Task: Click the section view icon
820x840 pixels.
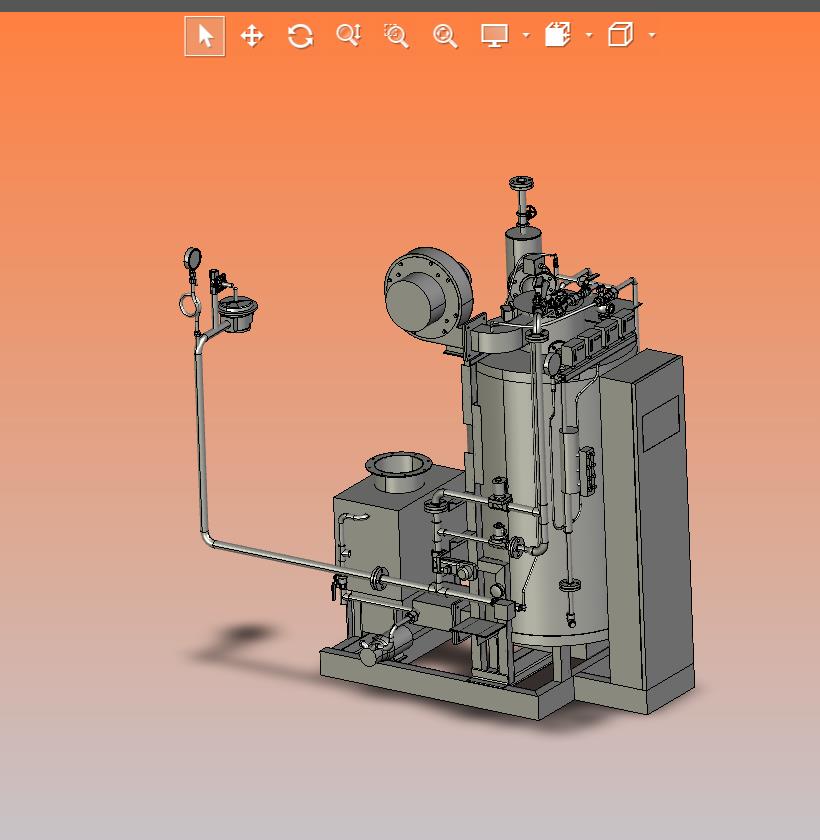Action: tap(558, 35)
